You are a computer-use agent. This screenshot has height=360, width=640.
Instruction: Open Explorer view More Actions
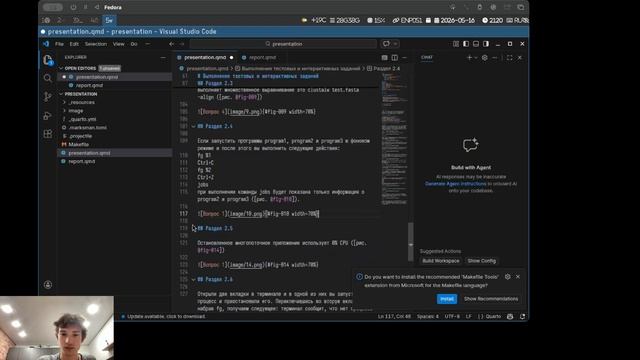163,58
